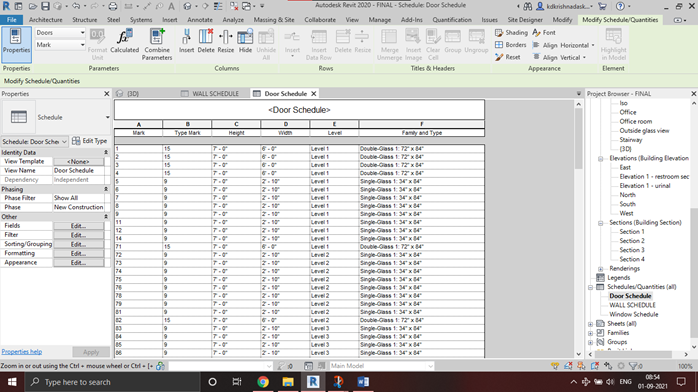Click the Reset appearance tool
Viewport: 698px width, 392px height.
coord(507,57)
